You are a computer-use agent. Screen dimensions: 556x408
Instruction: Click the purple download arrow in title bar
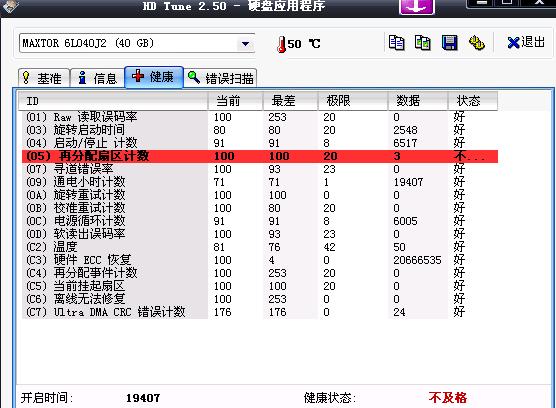[x=417, y=6]
